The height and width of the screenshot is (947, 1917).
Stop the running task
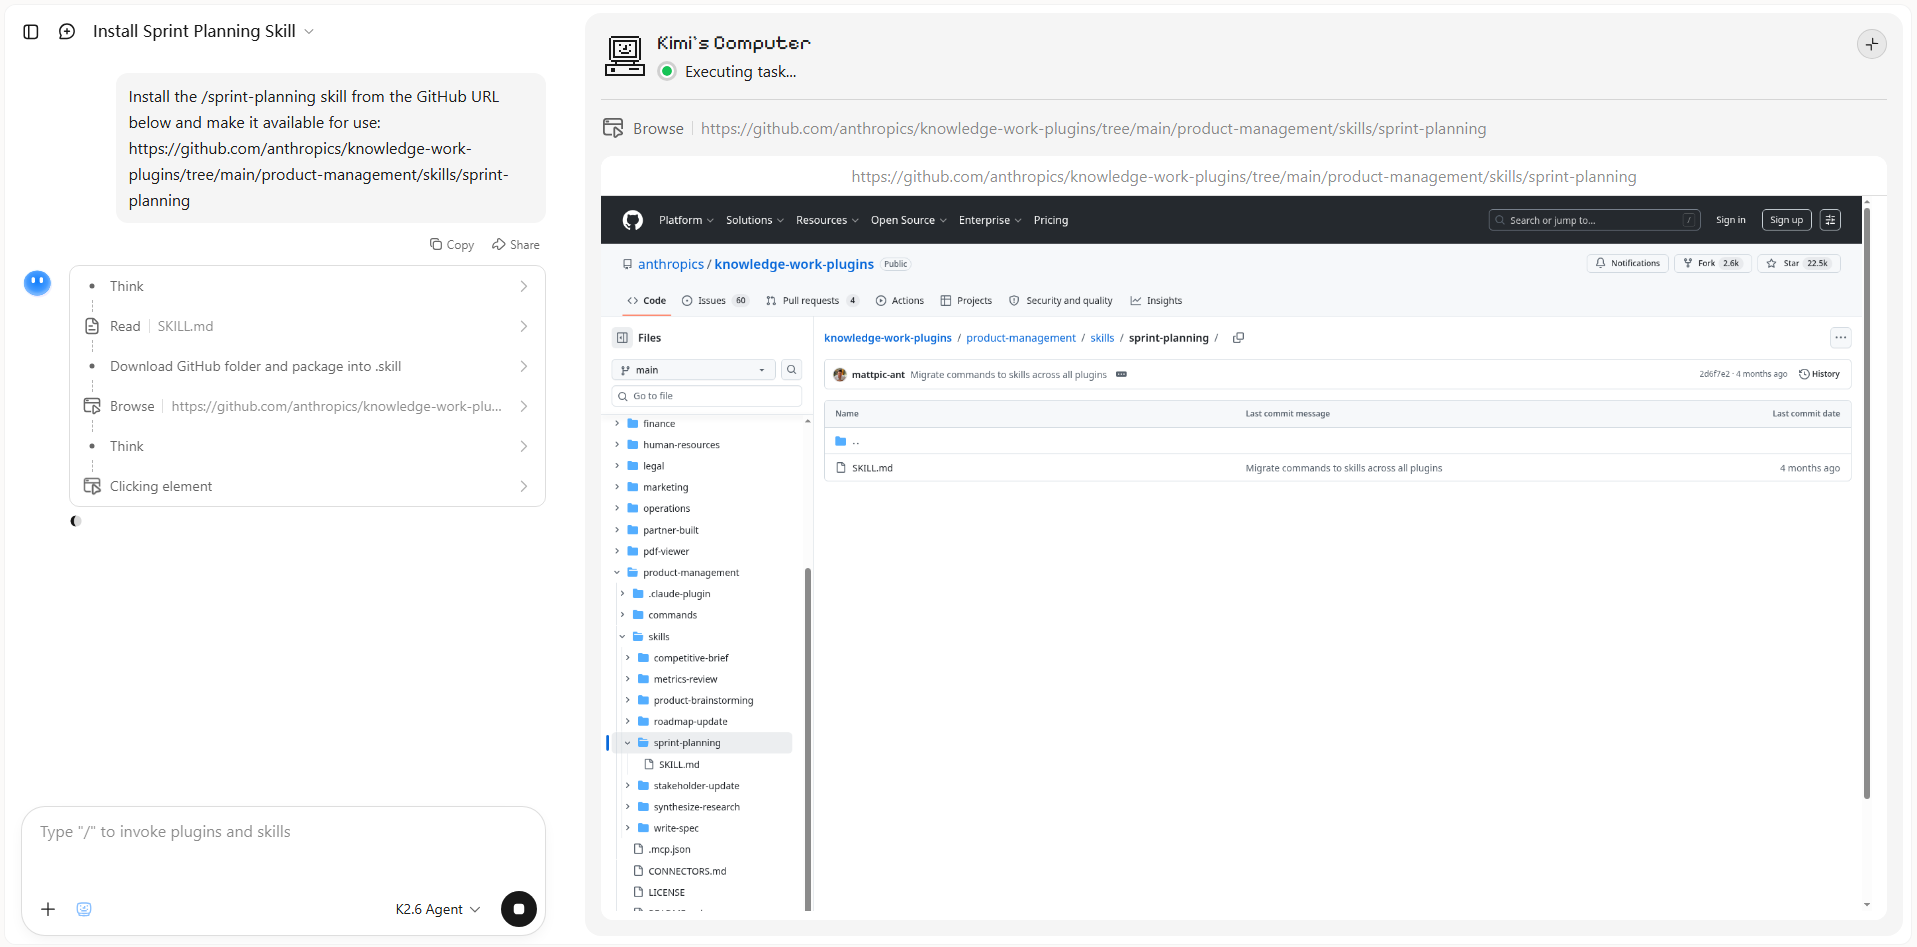519,909
